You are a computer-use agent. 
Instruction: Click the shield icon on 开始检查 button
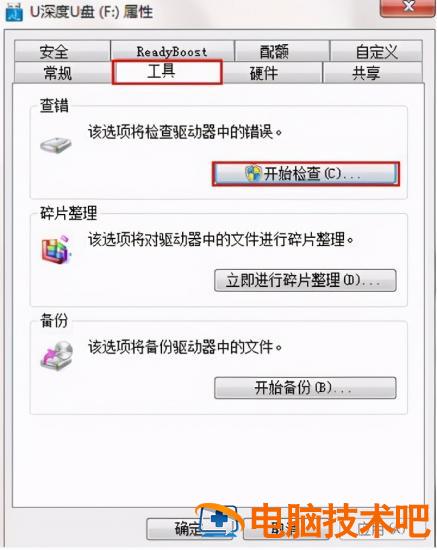click(253, 173)
